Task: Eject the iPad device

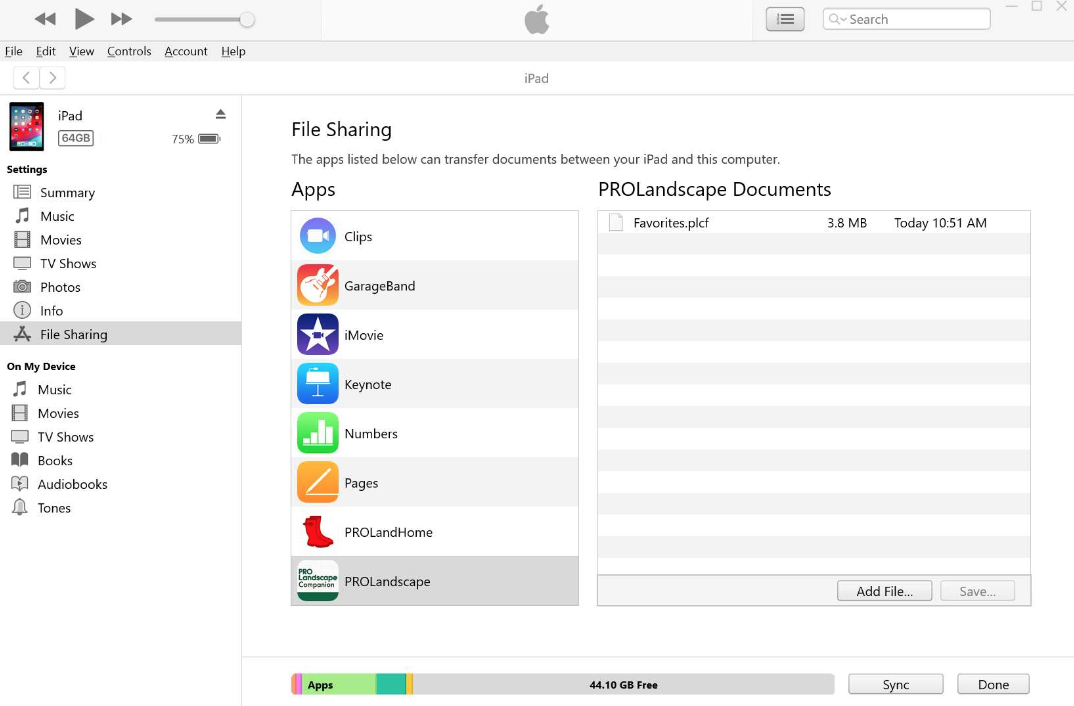Action: tap(221, 114)
